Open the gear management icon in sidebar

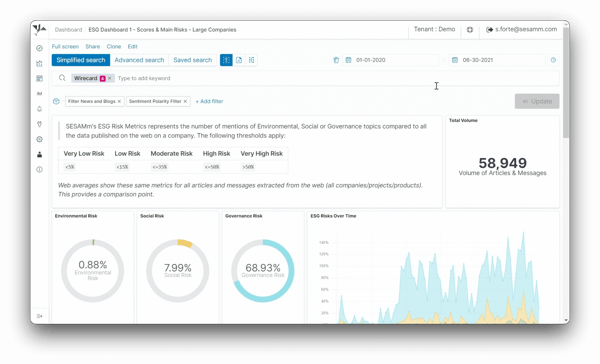click(x=39, y=139)
